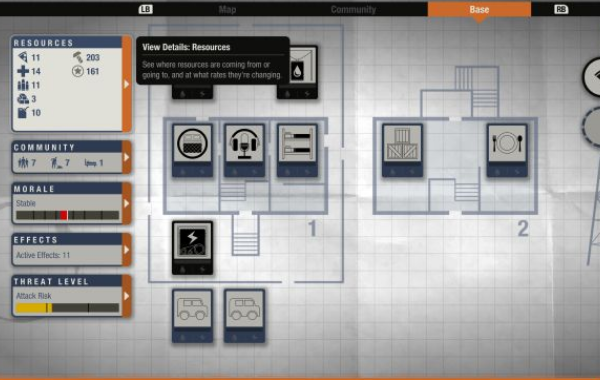Expand the Community panel arrow
This screenshot has width=600, height=380.
click(127, 157)
